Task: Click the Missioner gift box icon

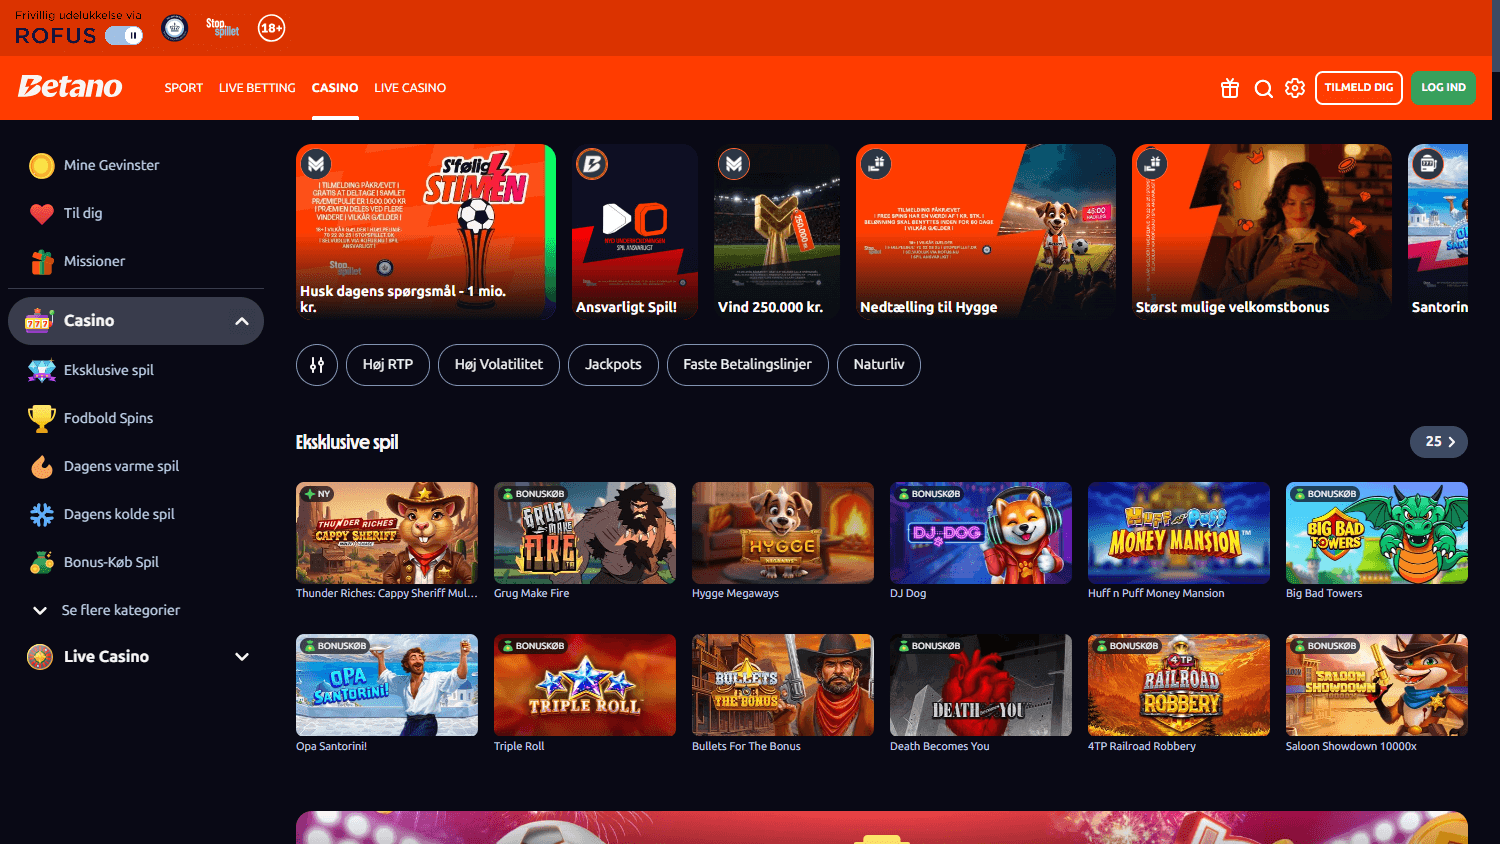Action: [42, 261]
